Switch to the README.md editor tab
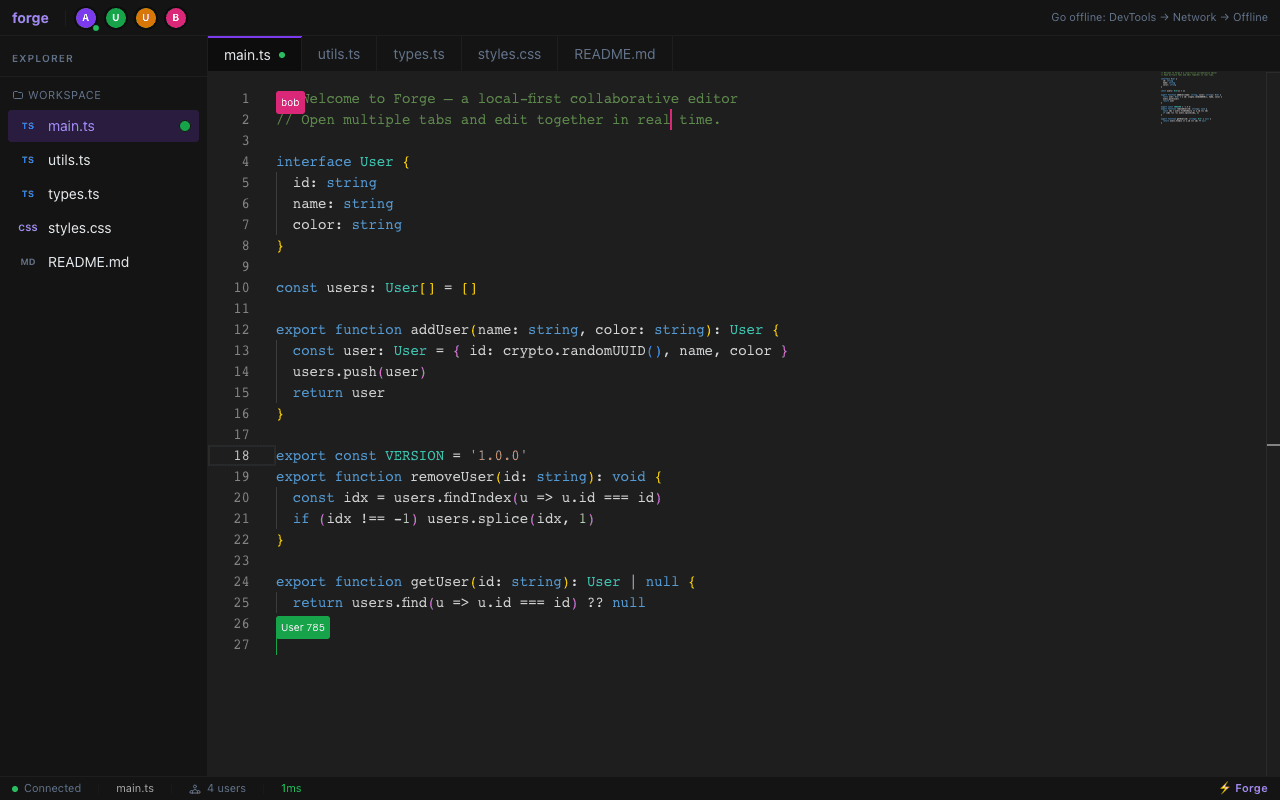The width and height of the screenshot is (1280, 800). [x=615, y=54]
